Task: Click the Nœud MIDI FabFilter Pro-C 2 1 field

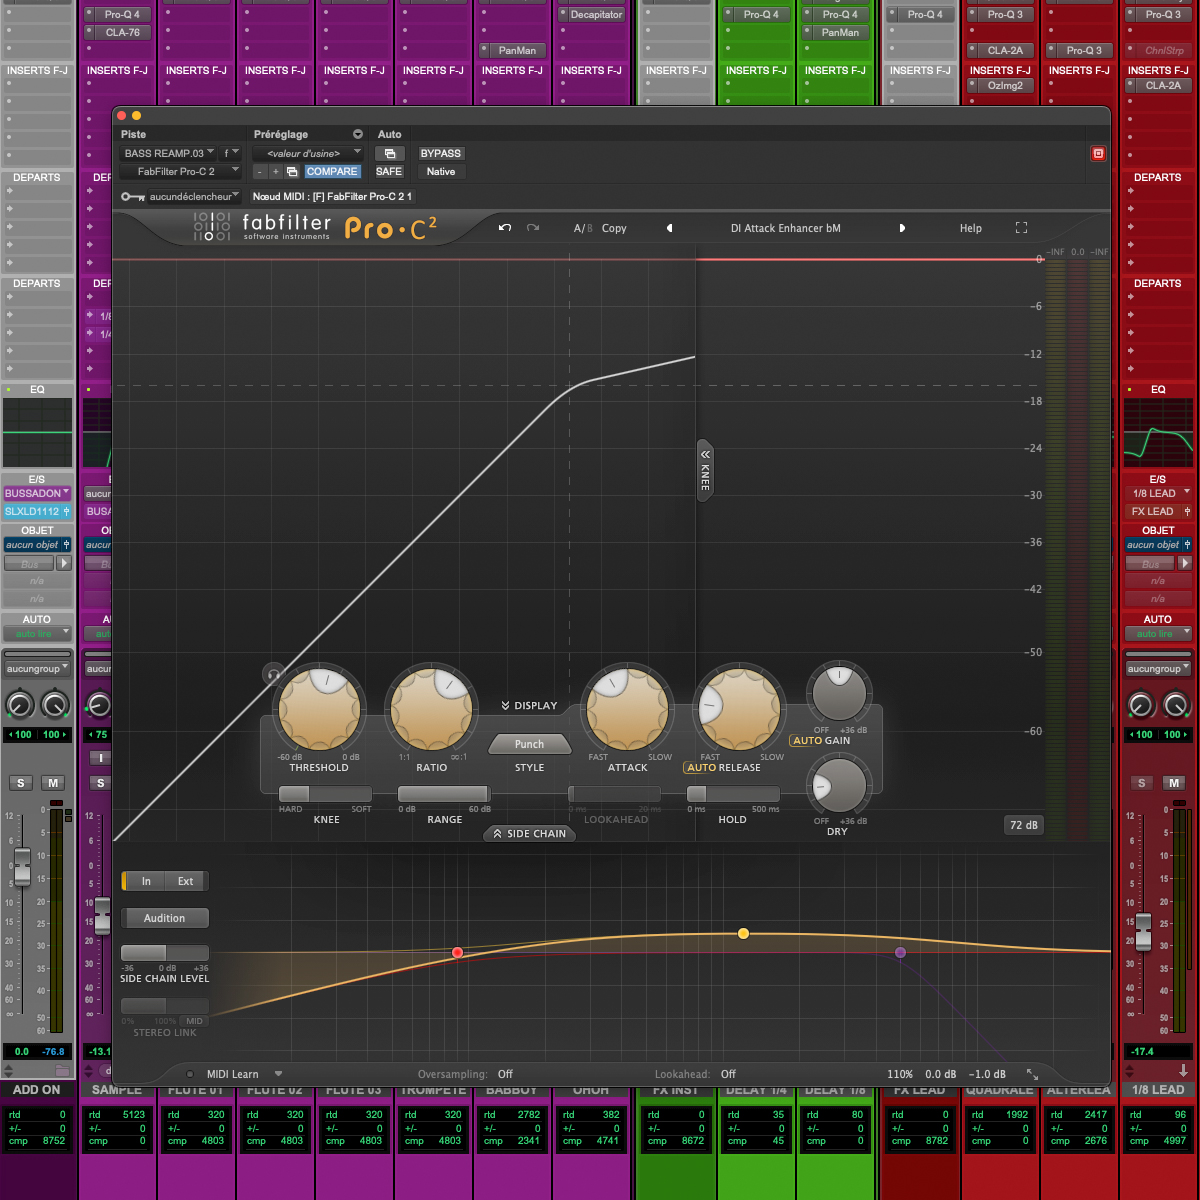Action: tap(332, 197)
